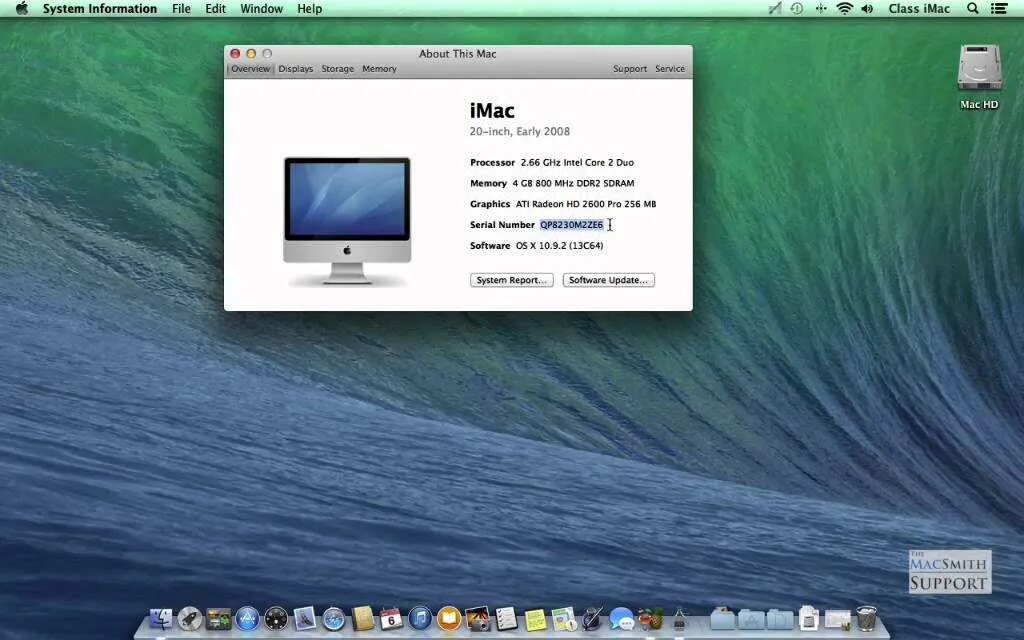Click the Software Update... button

tap(609, 280)
